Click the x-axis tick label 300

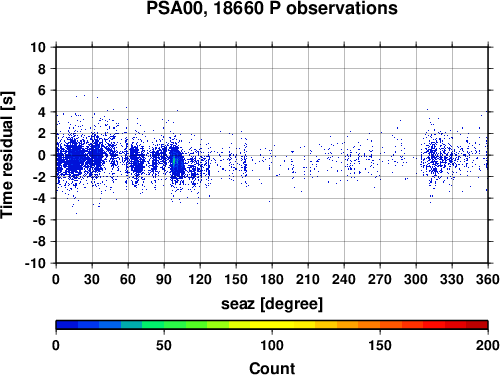[x=416, y=279]
